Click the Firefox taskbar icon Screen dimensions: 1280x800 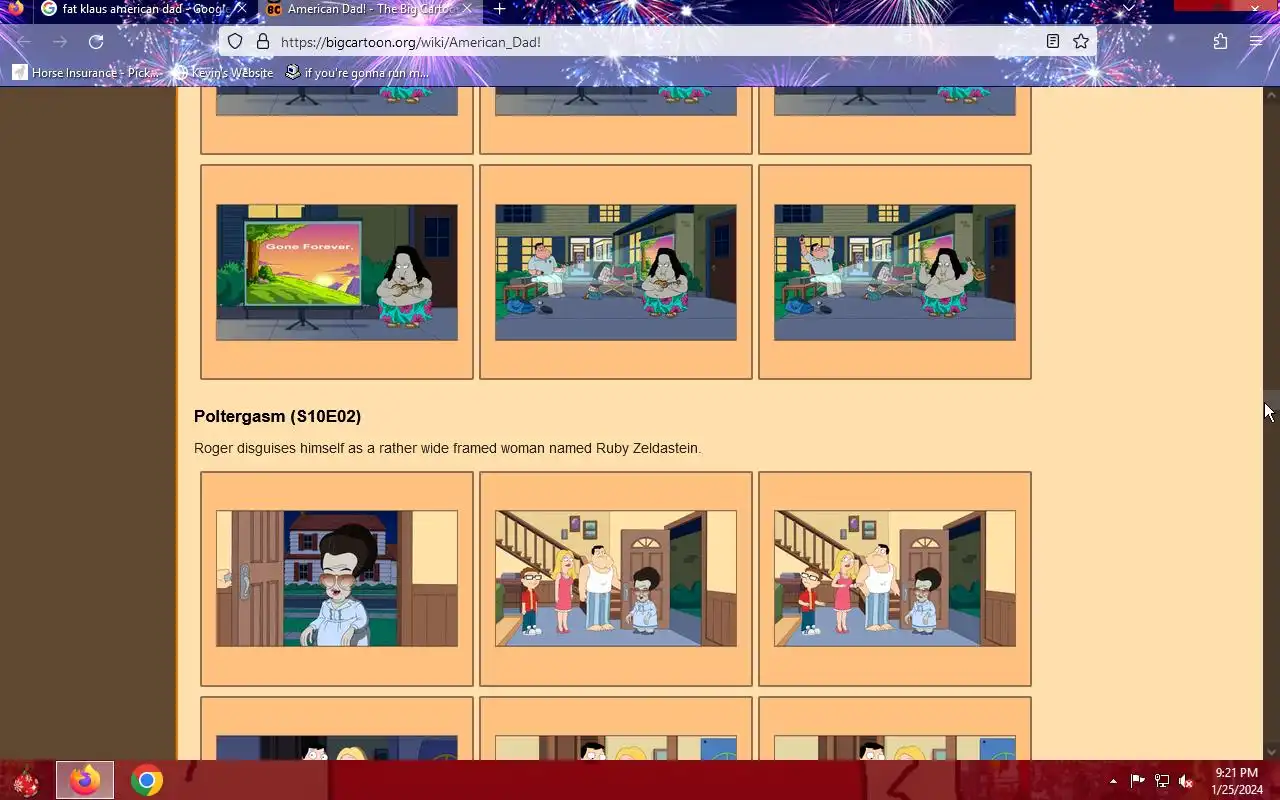click(85, 780)
